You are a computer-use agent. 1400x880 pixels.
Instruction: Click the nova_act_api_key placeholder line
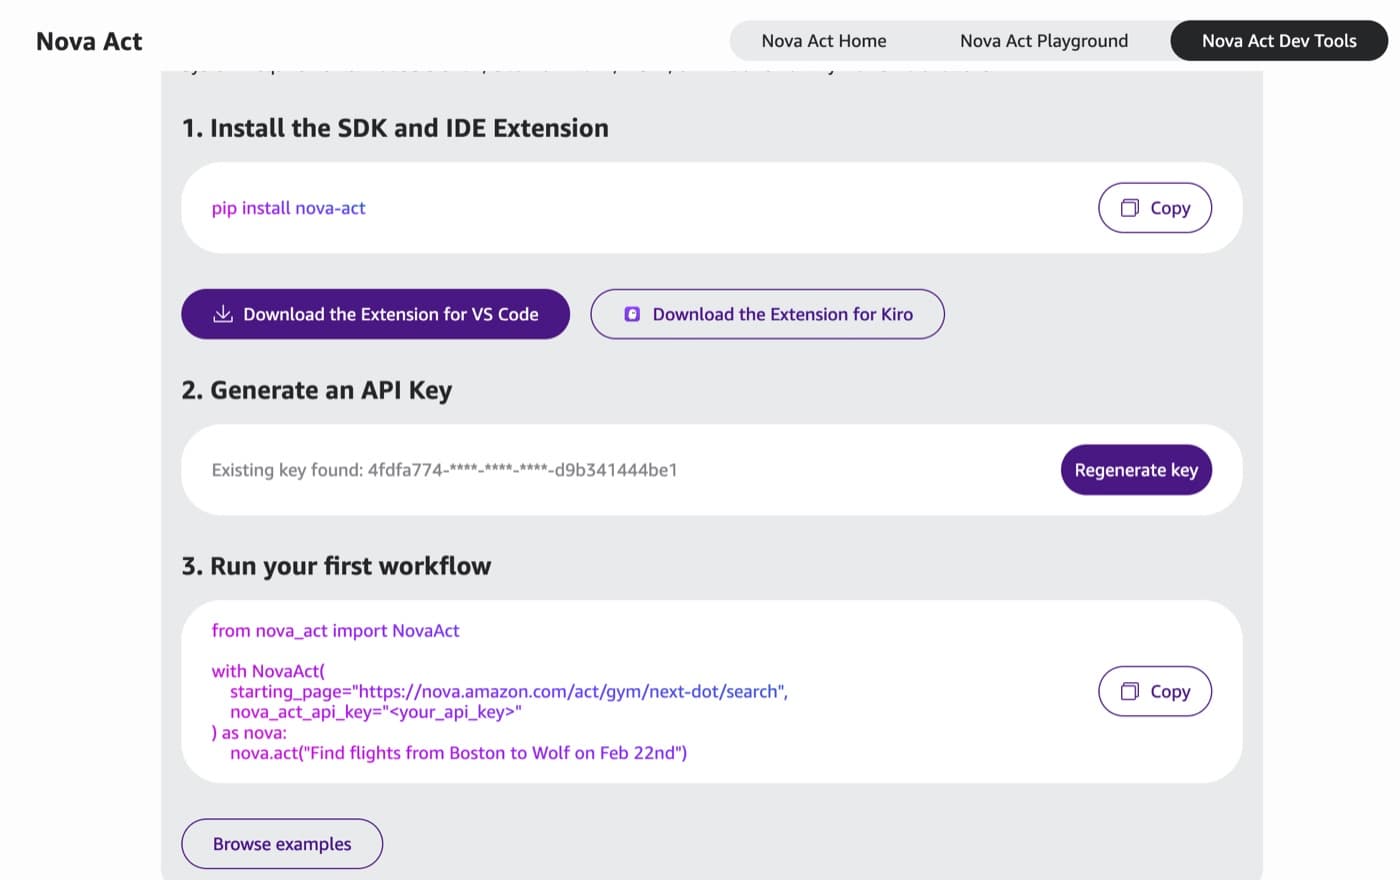click(x=376, y=712)
